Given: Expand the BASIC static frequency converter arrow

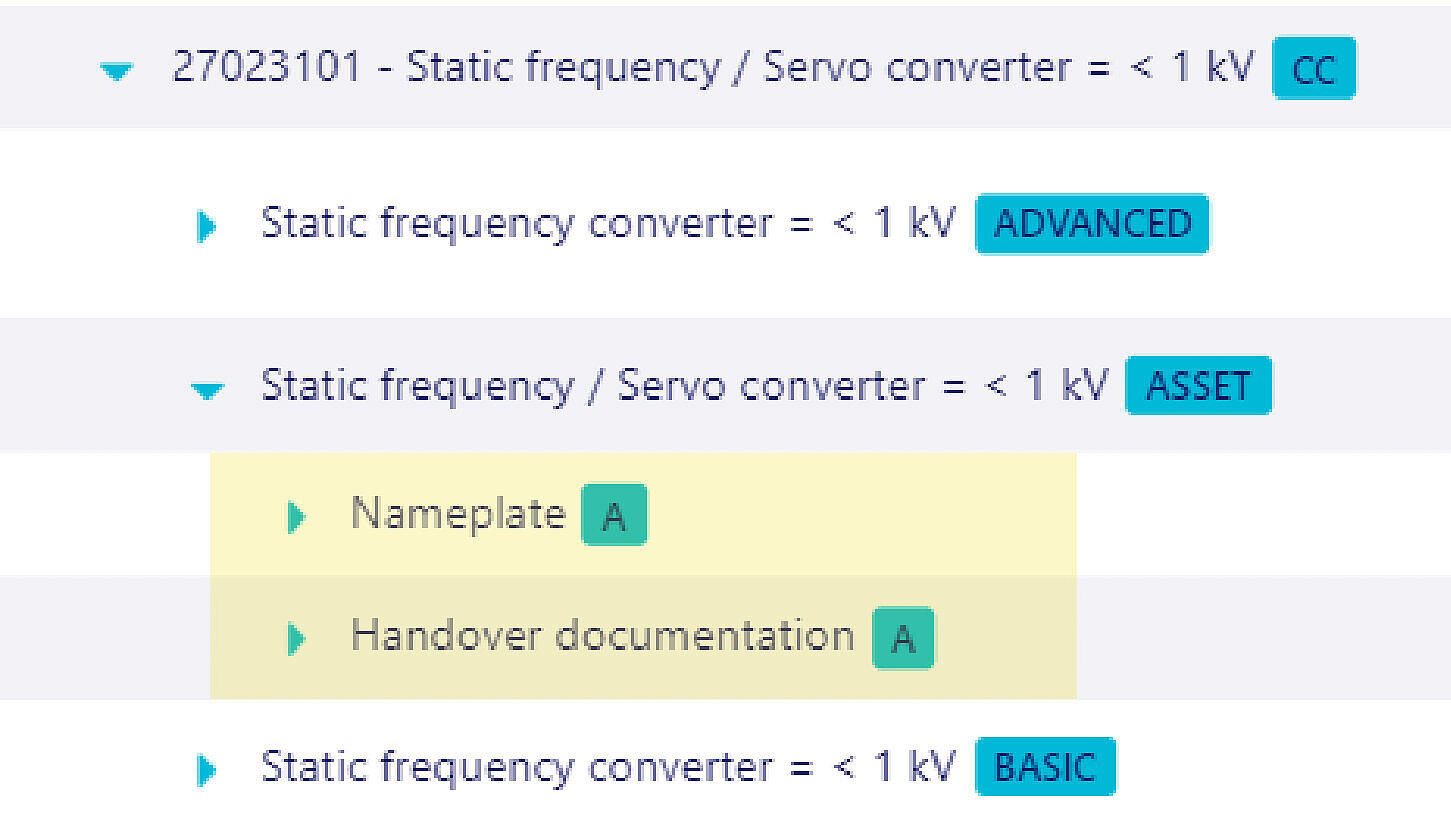Looking at the screenshot, I should (x=206, y=770).
